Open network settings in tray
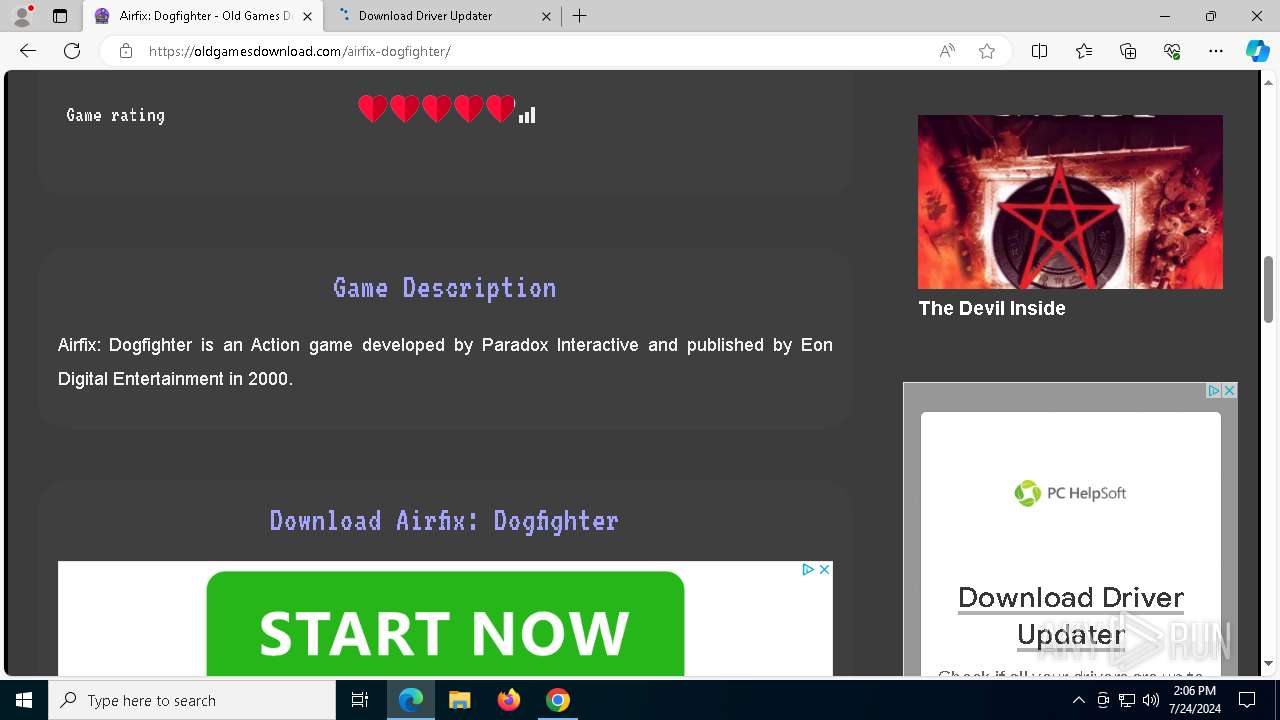 tap(1127, 700)
